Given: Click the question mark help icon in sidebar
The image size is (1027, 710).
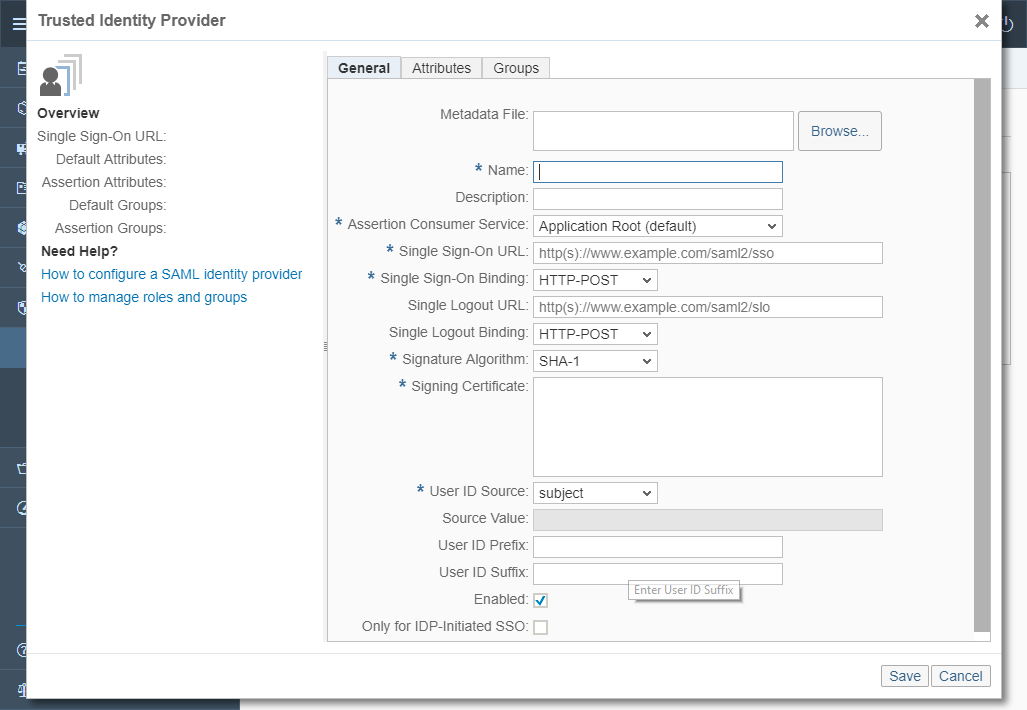Looking at the screenshot, I should pos(22,650).
